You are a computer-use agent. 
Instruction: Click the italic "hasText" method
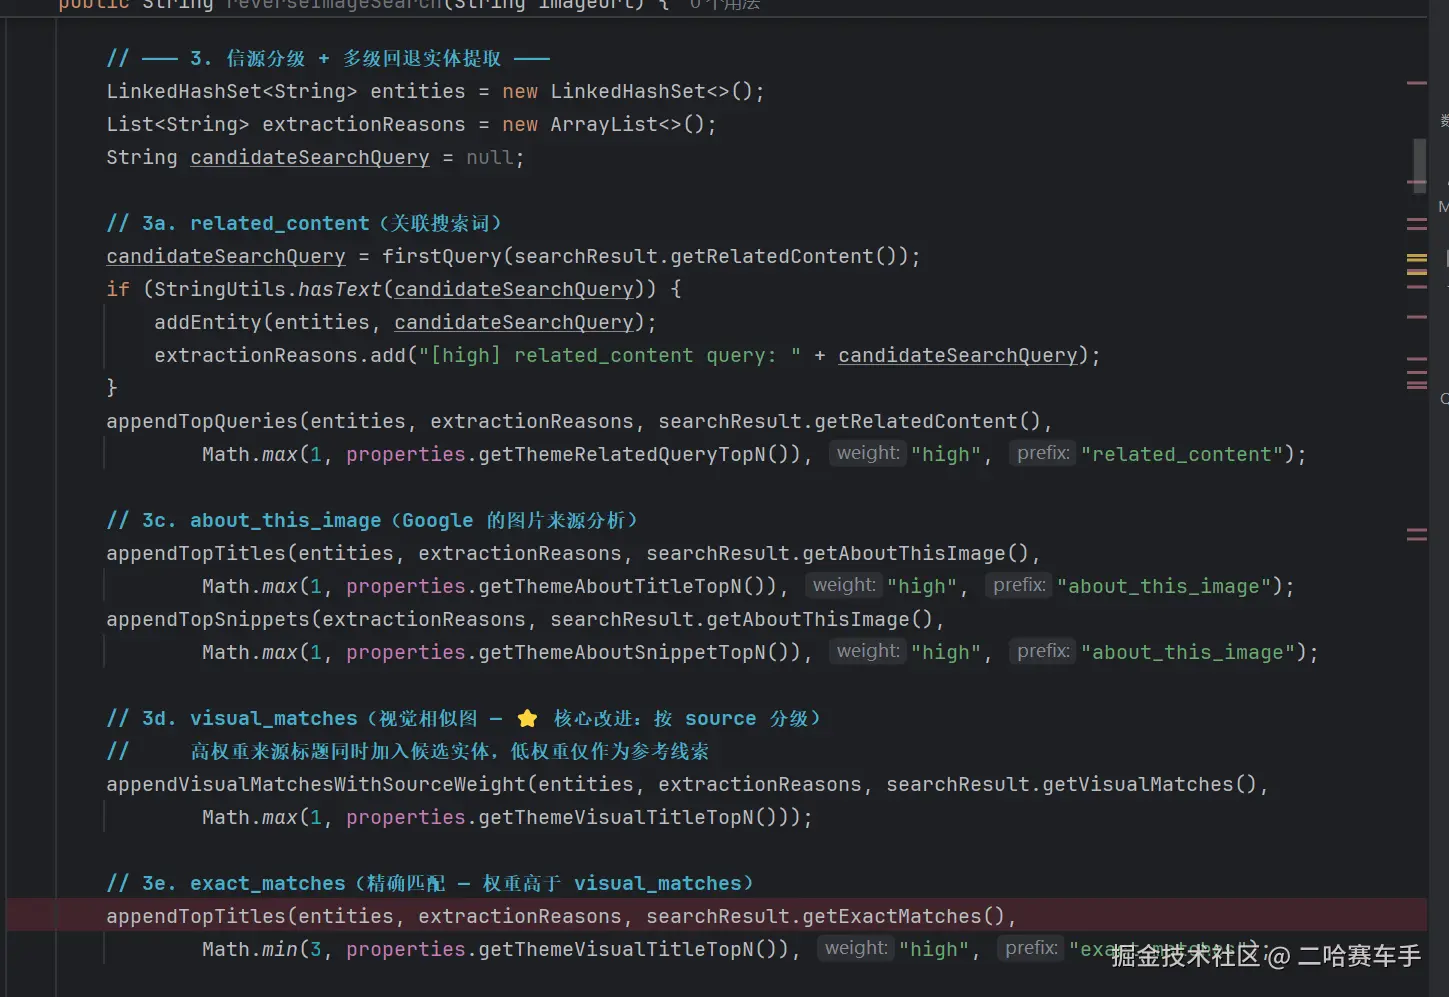(x=340, y=289)
